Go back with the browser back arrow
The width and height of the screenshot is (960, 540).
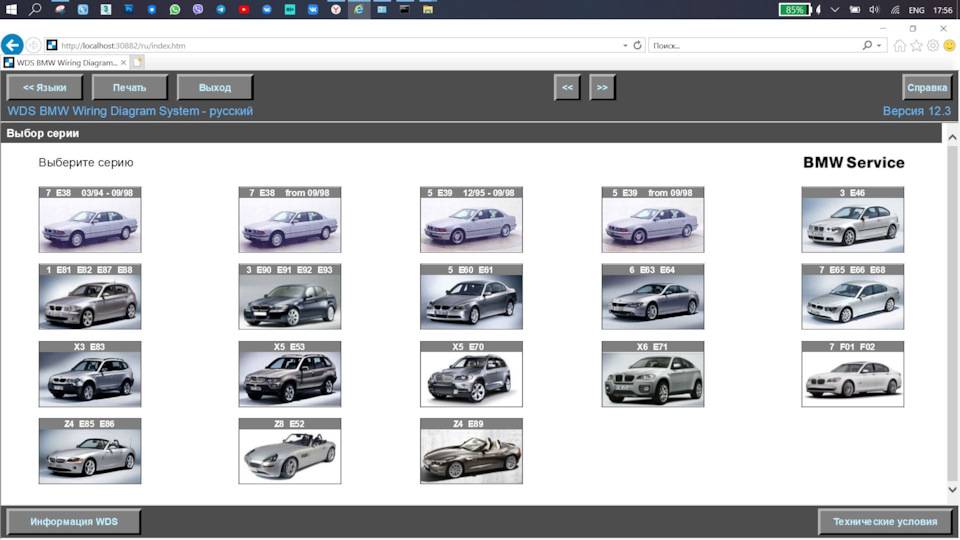tap(12, 45)
